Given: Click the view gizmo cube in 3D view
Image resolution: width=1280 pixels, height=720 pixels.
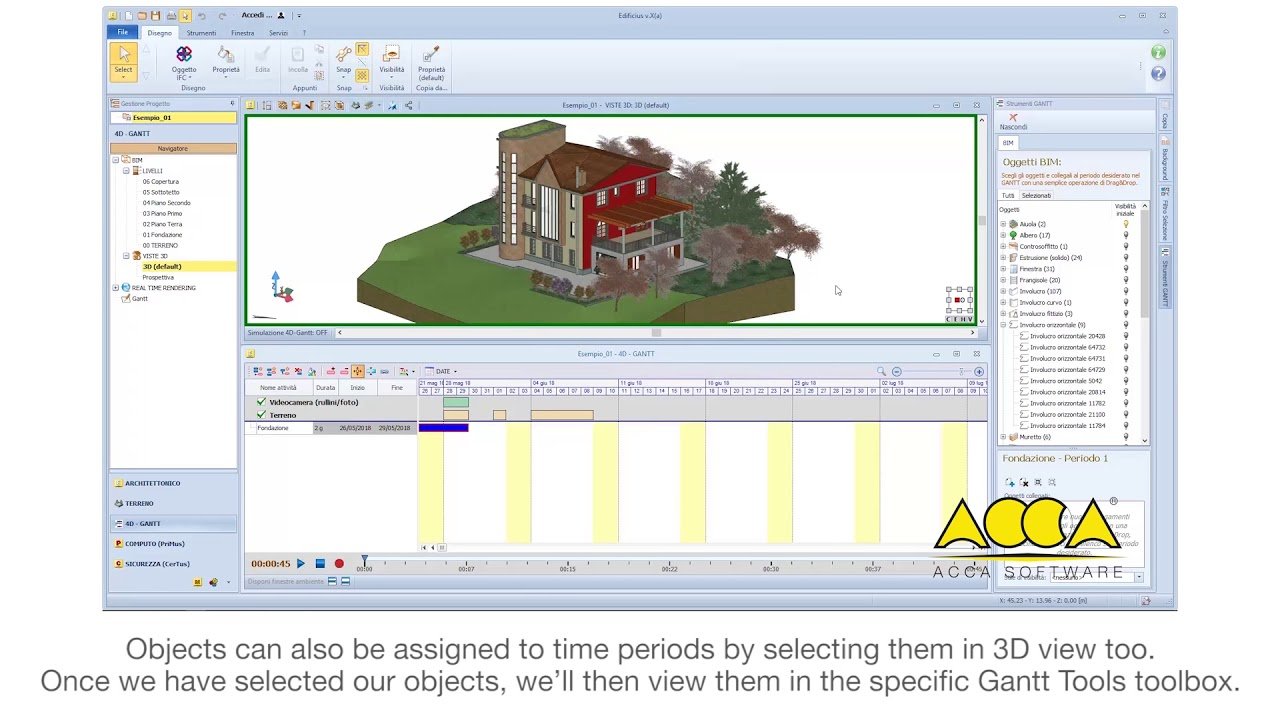Looking at the screenshot, I should [959, 300].
